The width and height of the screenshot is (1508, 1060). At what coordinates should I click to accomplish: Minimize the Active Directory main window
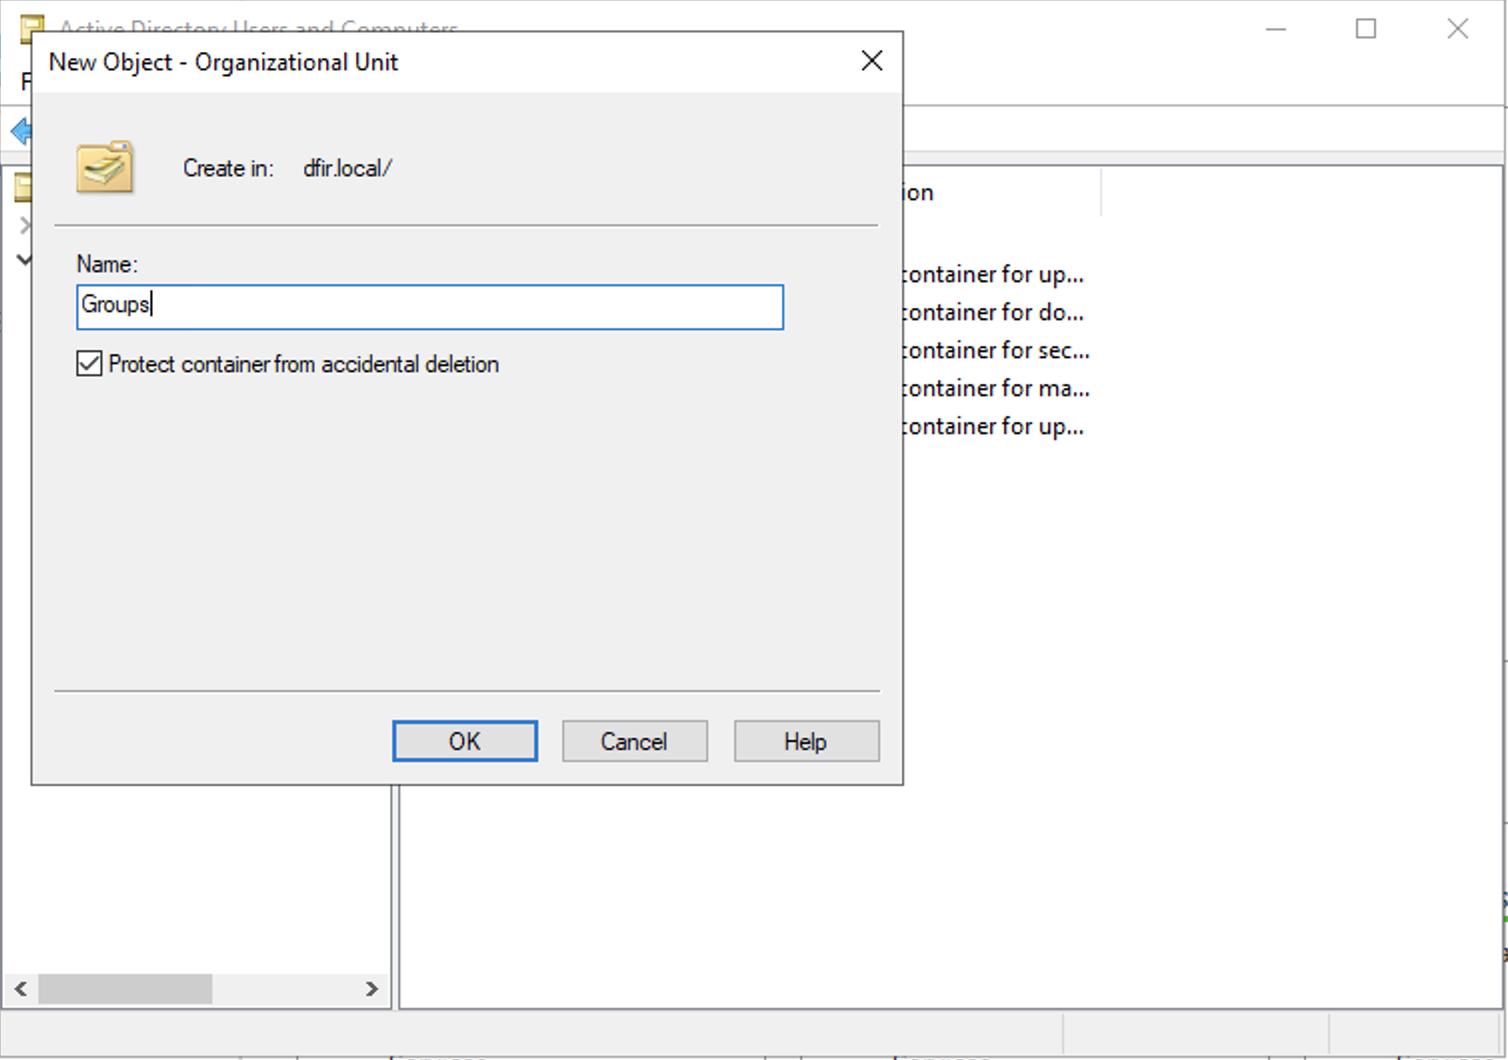click(x=1275, y=29)
